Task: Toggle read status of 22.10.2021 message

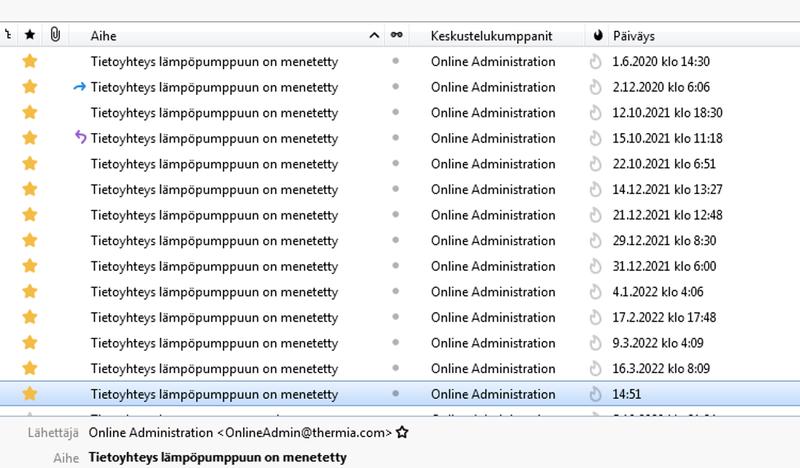Action: [396, 164]
